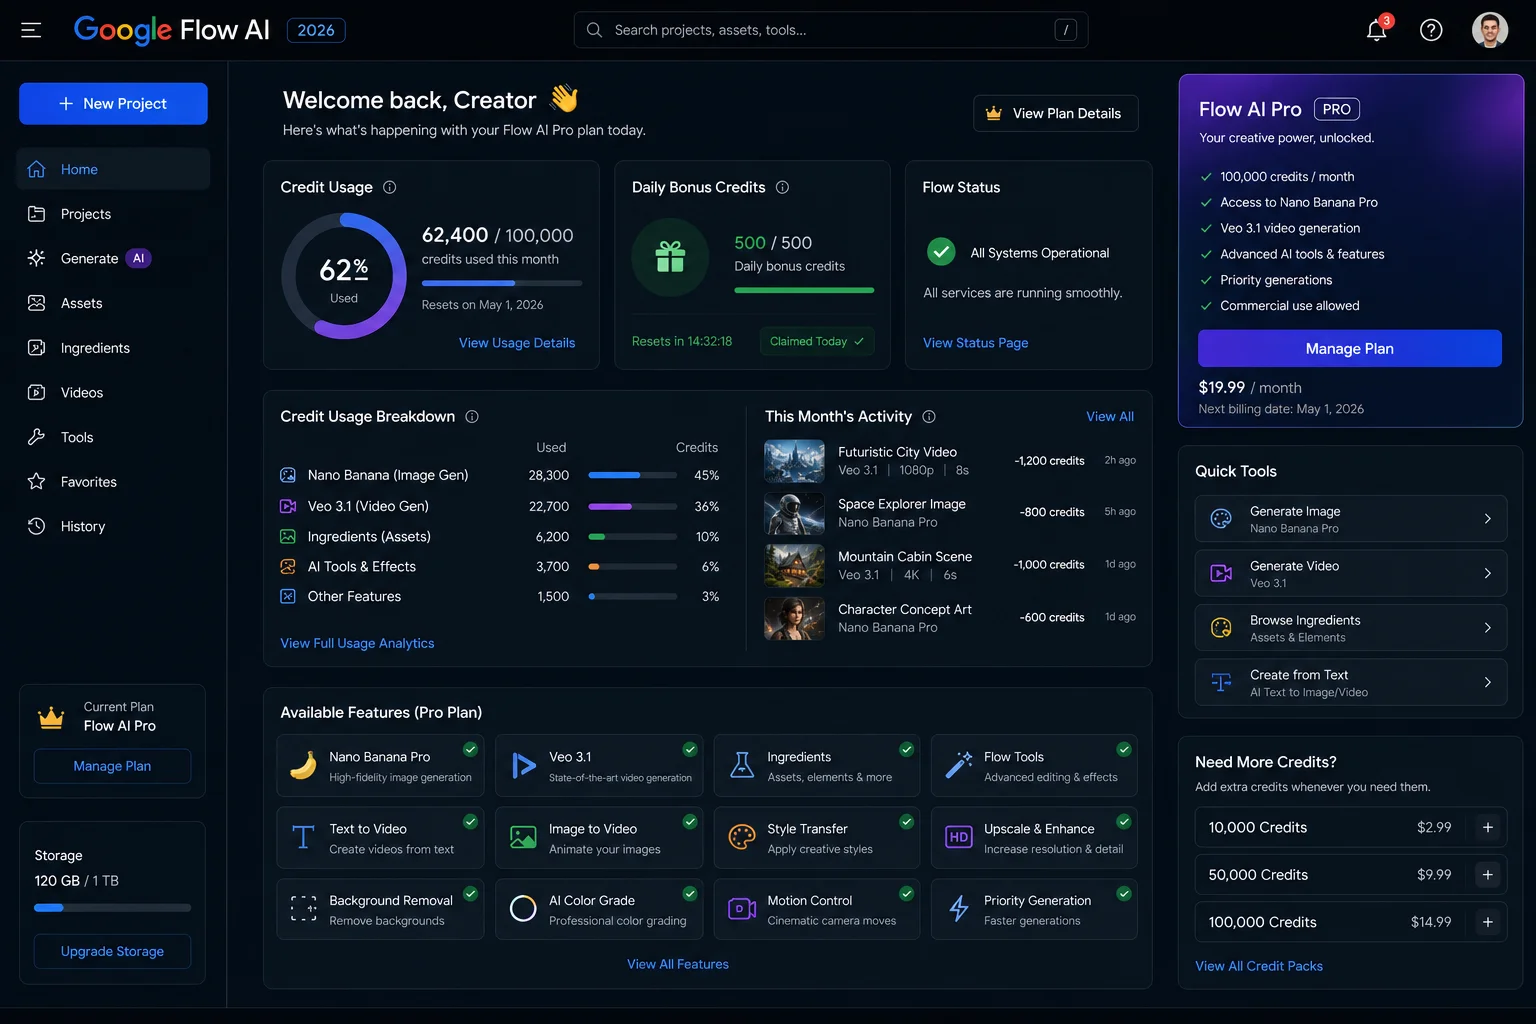
Task: Click the Priority Generation lightning icon
Action: click(959, 909)
